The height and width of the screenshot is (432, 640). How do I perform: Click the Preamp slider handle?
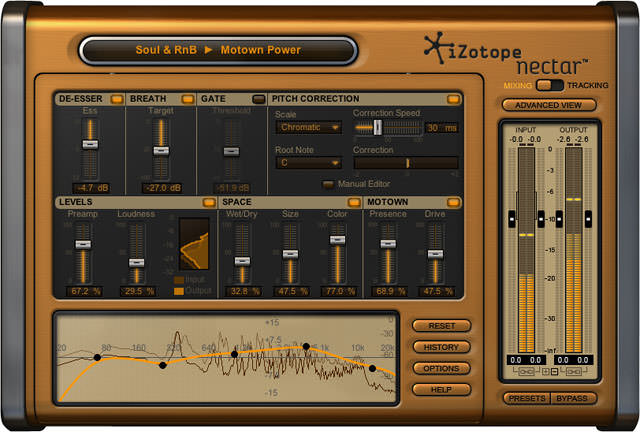pos(83,244)
